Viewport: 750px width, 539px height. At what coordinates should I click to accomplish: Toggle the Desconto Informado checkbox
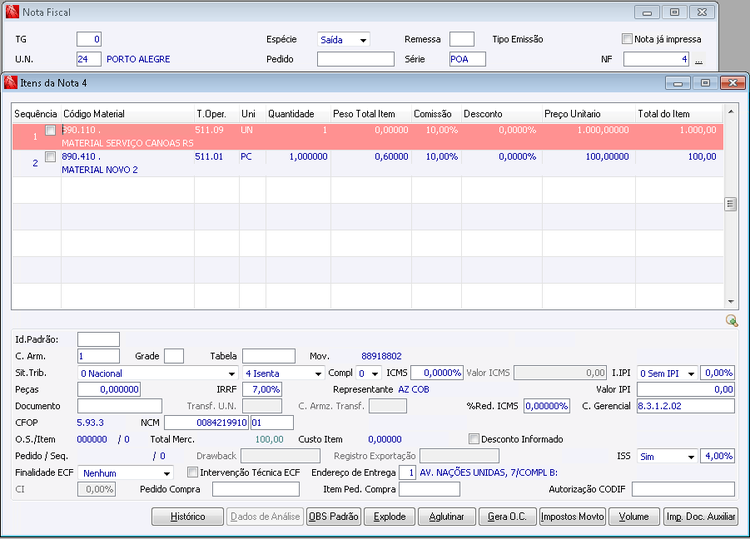coord(474,439)
